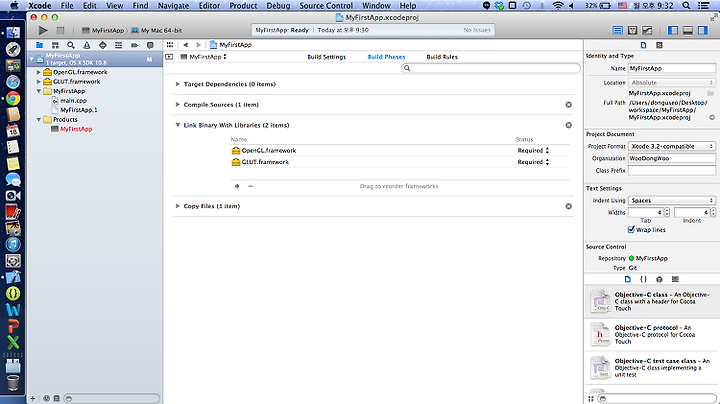Viewport: 720px width, 404px height.
Task: Change GLUT.framework Required status
Action: 533,162
